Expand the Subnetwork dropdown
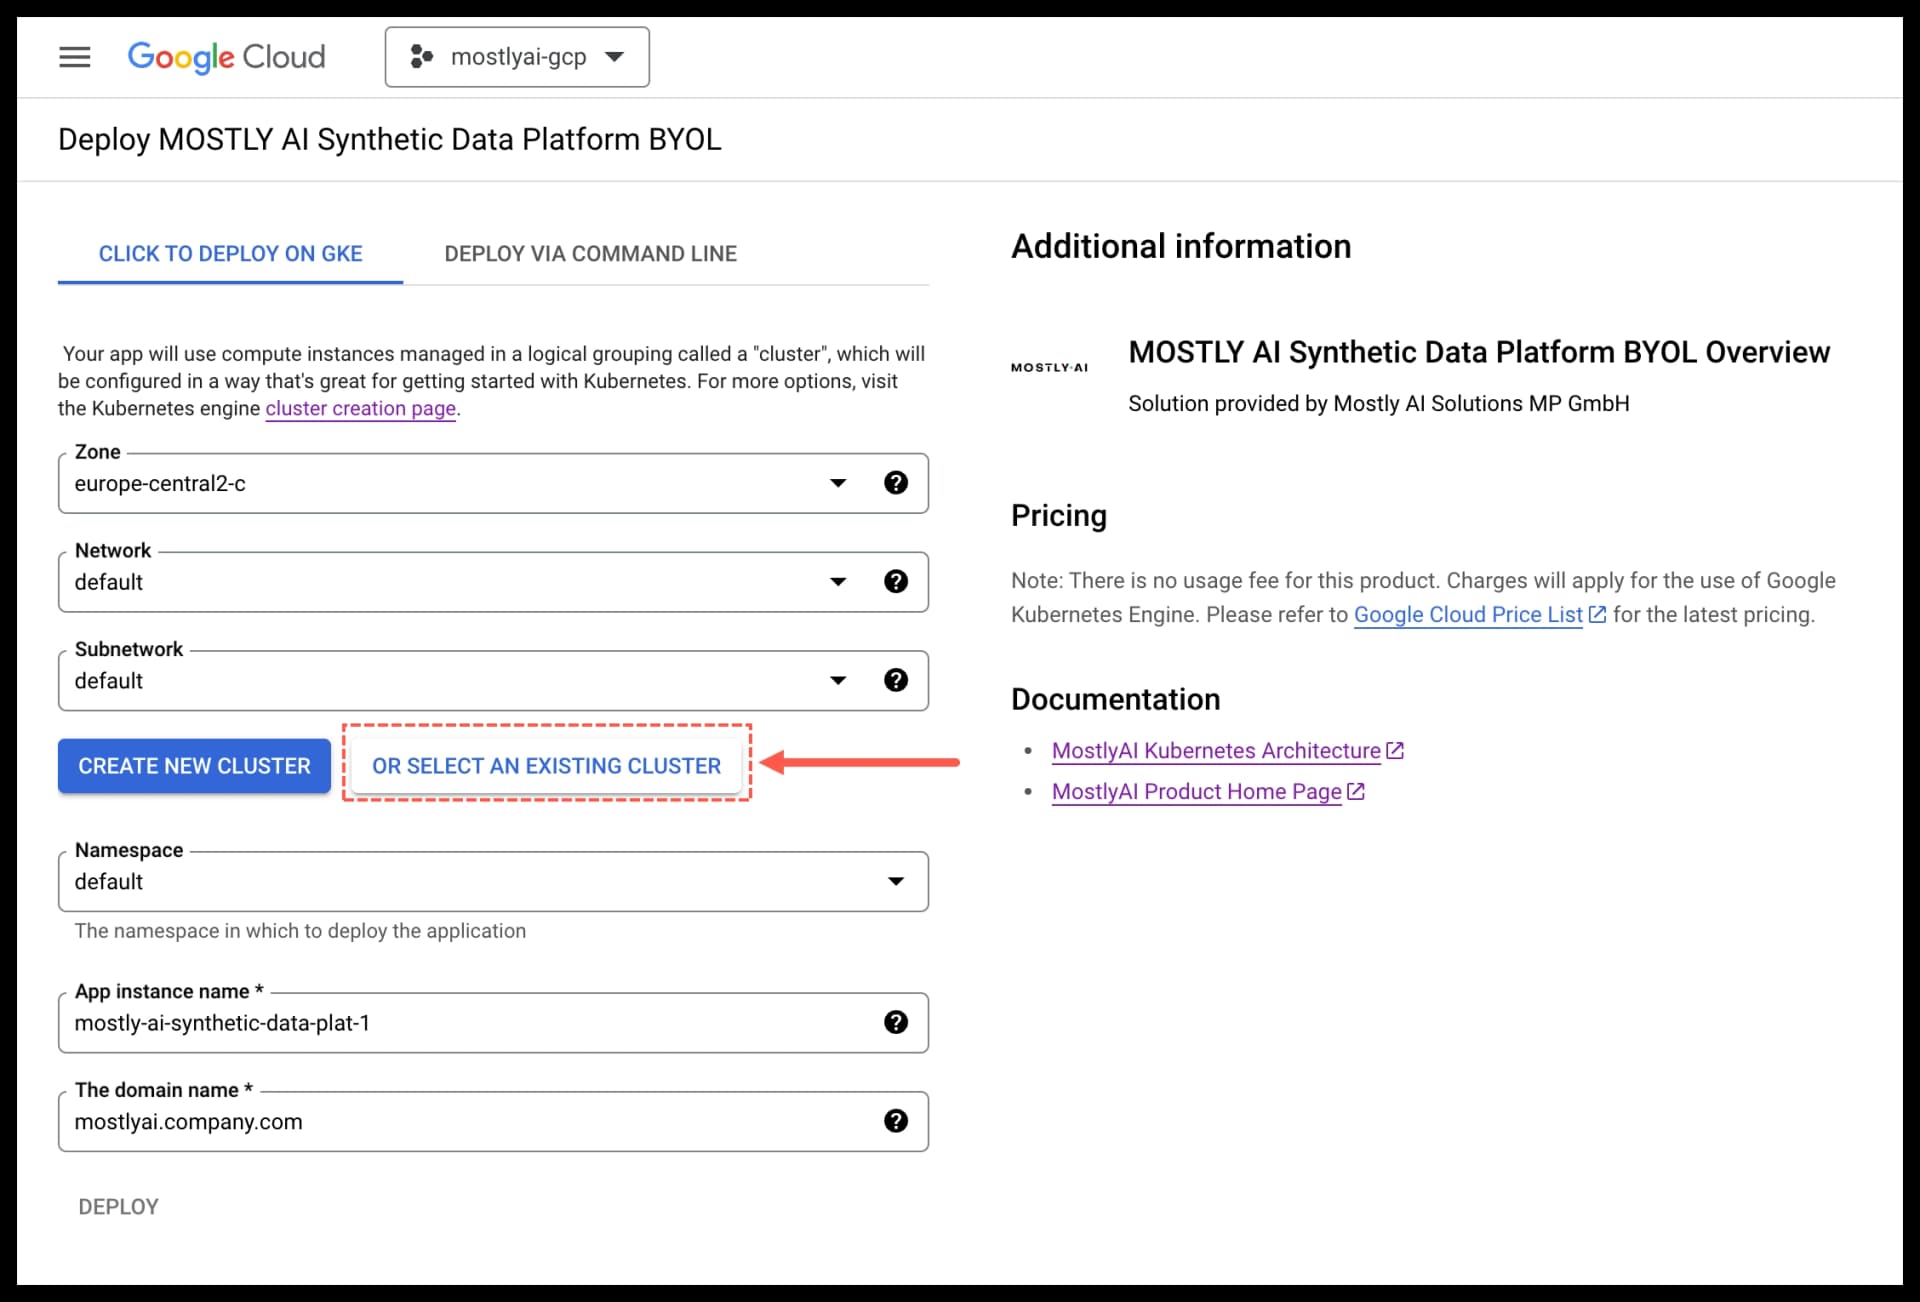 (838, 680)
